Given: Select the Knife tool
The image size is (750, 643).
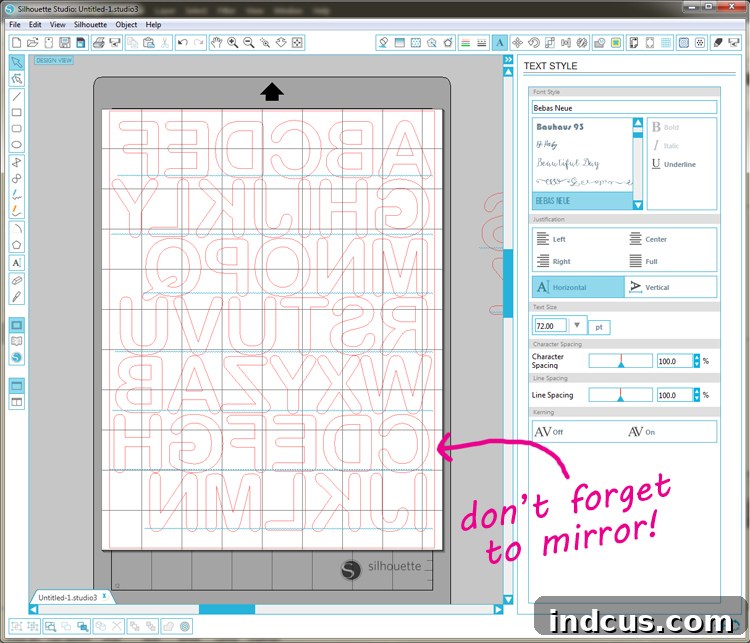Looking at the screenshot, I should pyautogui.click(x=16, y=297).
